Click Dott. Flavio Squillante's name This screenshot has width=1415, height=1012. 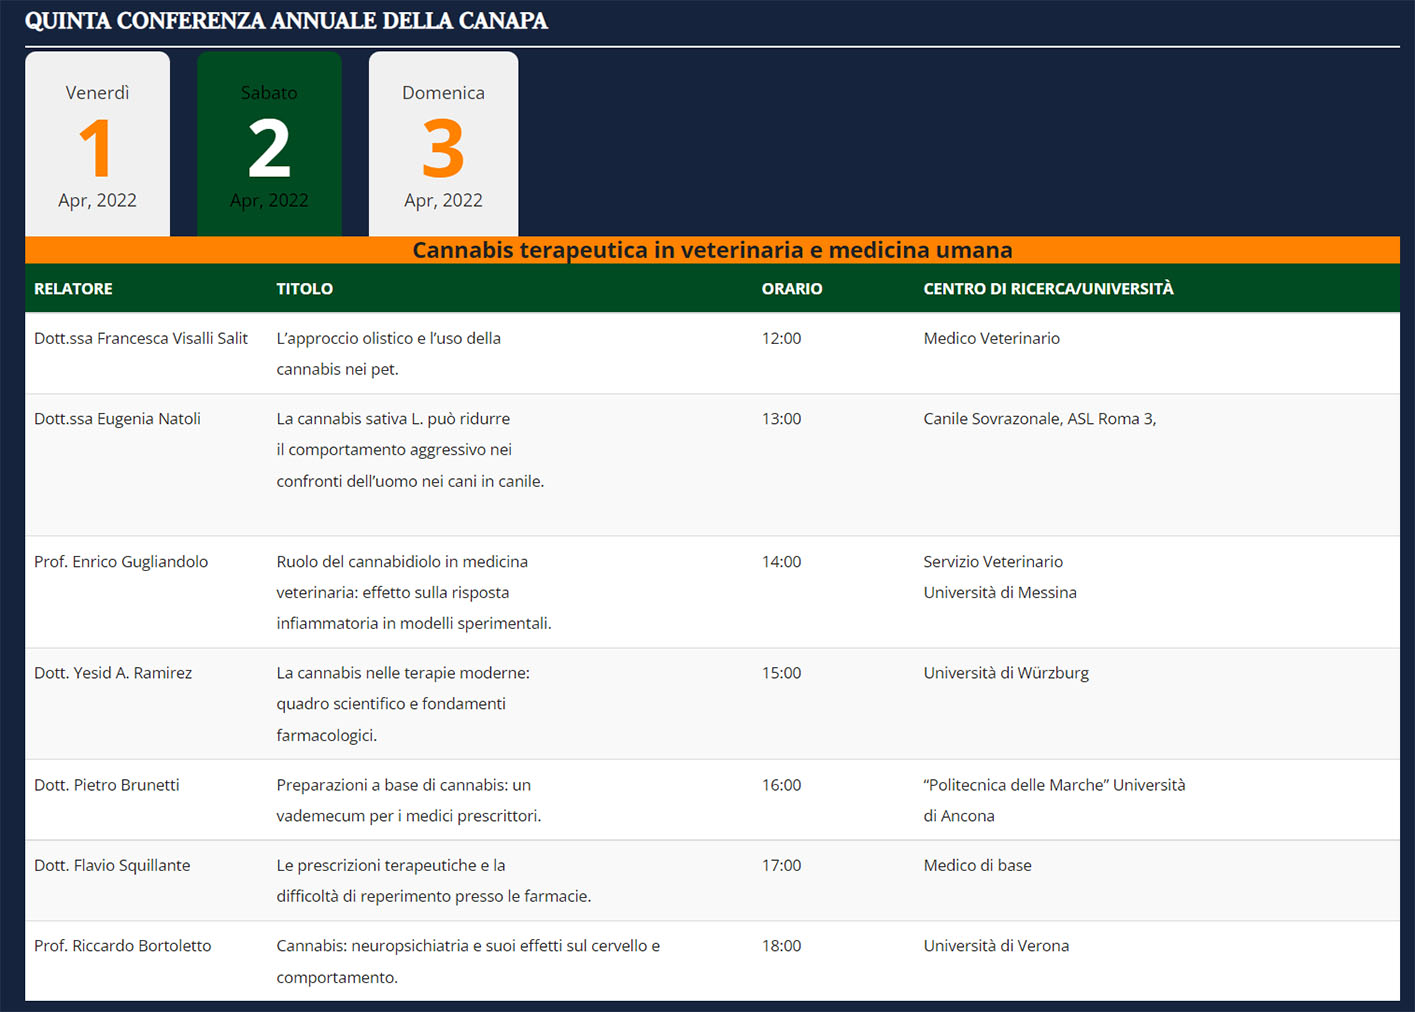(x=112, y=865)
